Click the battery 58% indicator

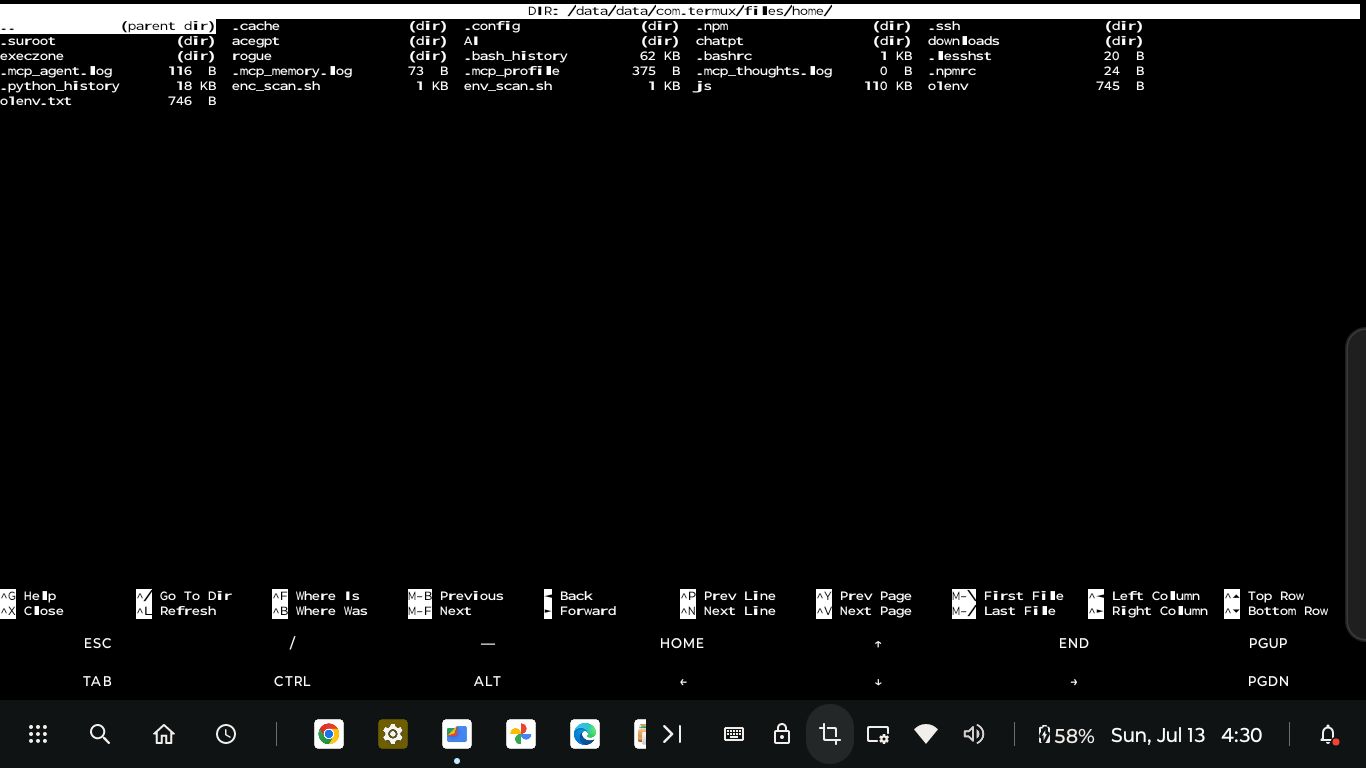click(x=1066, y=735)
